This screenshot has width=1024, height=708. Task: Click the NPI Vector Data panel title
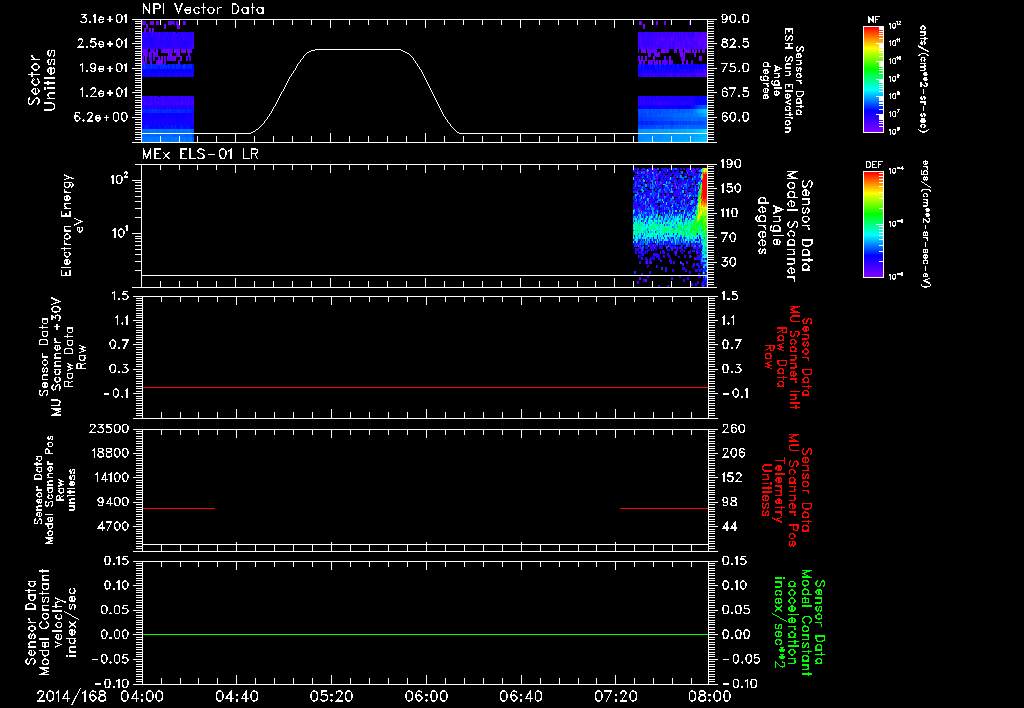[x=203, y=9]
